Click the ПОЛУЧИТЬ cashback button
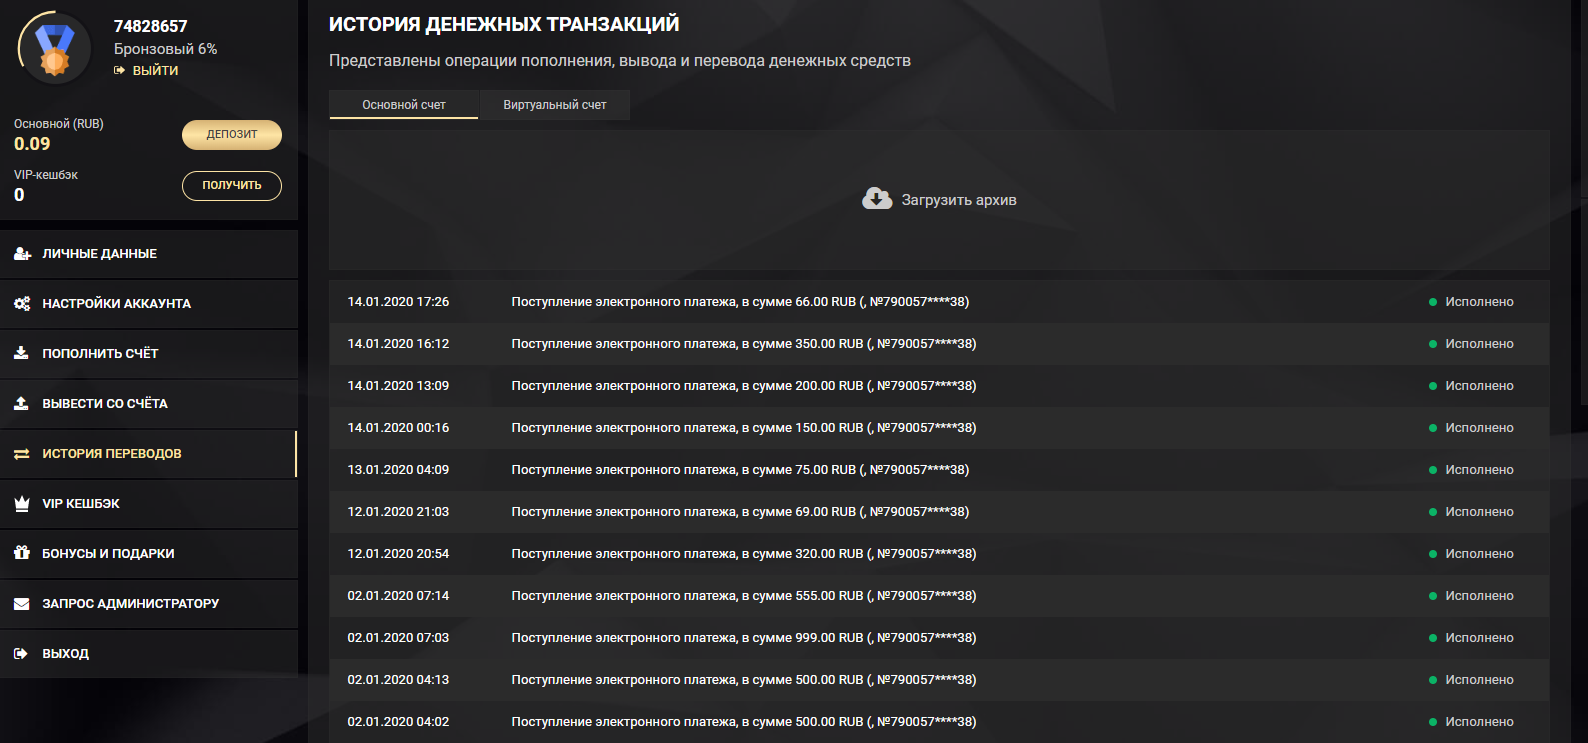This screenshot has width=1588, height=743. 232,186
